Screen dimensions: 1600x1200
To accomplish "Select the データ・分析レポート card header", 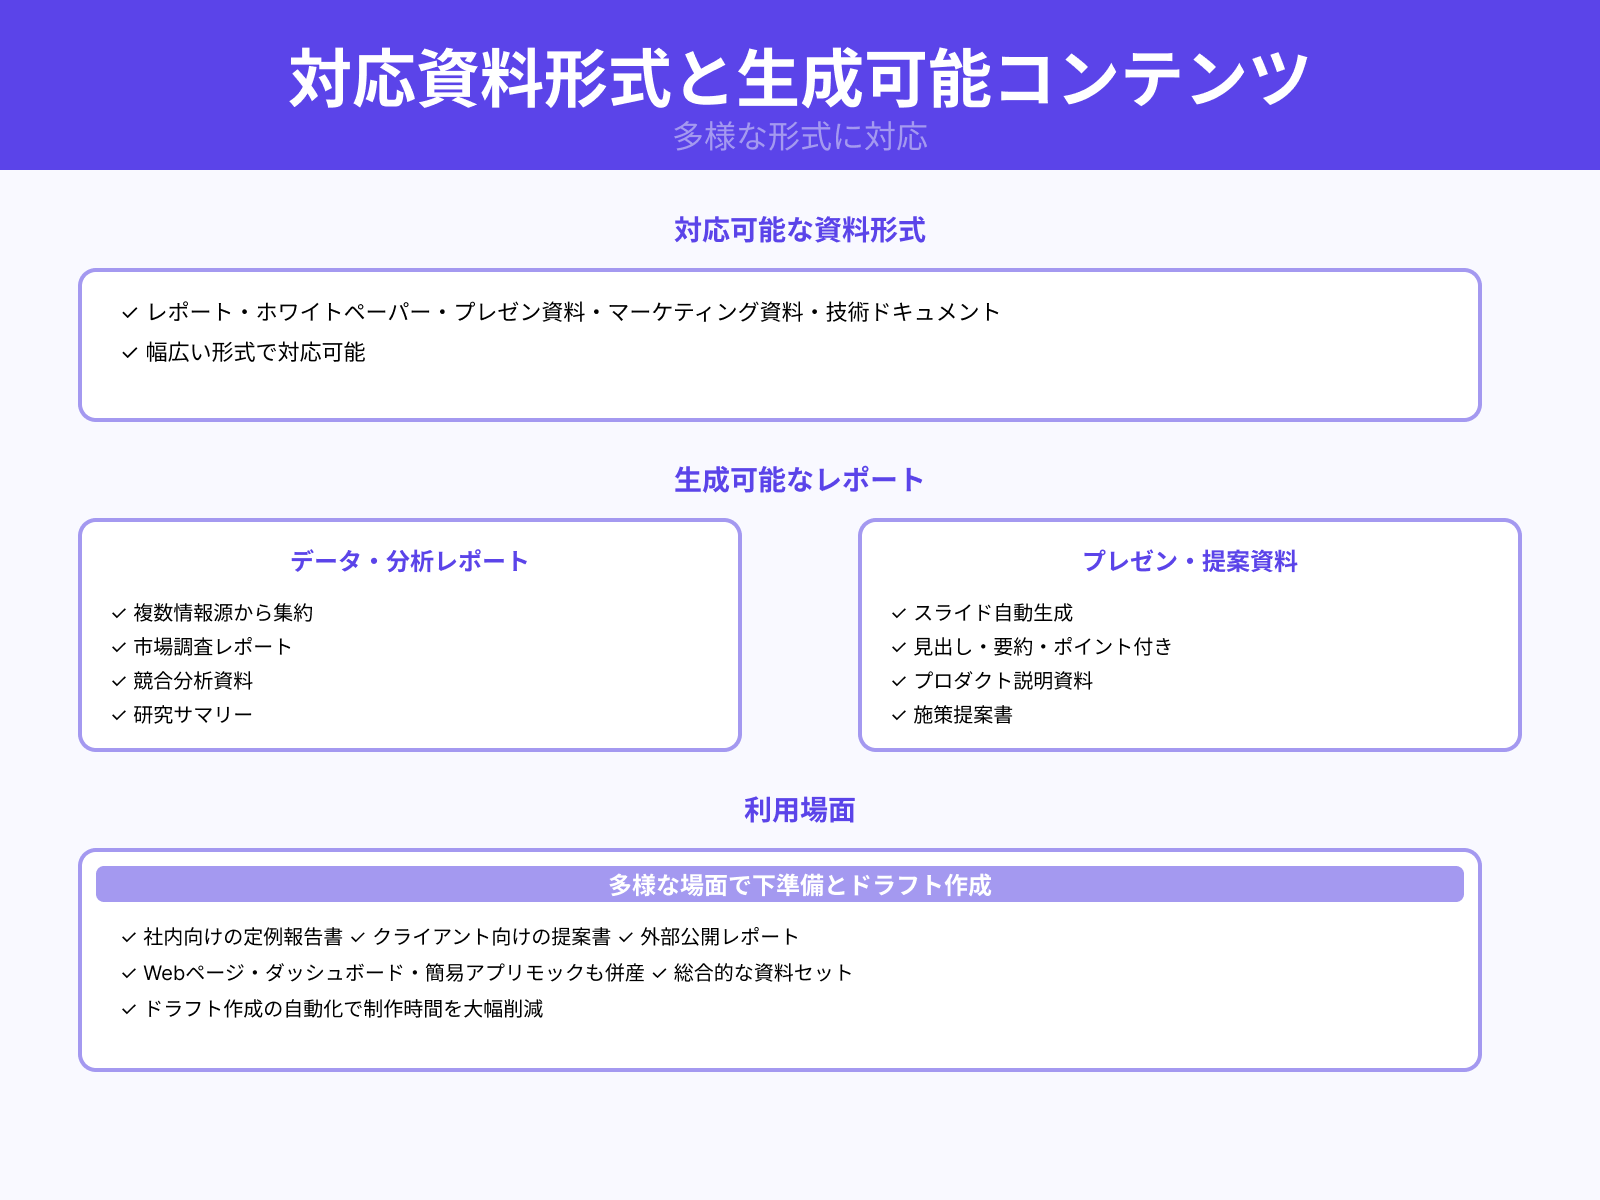I will 410,561.
